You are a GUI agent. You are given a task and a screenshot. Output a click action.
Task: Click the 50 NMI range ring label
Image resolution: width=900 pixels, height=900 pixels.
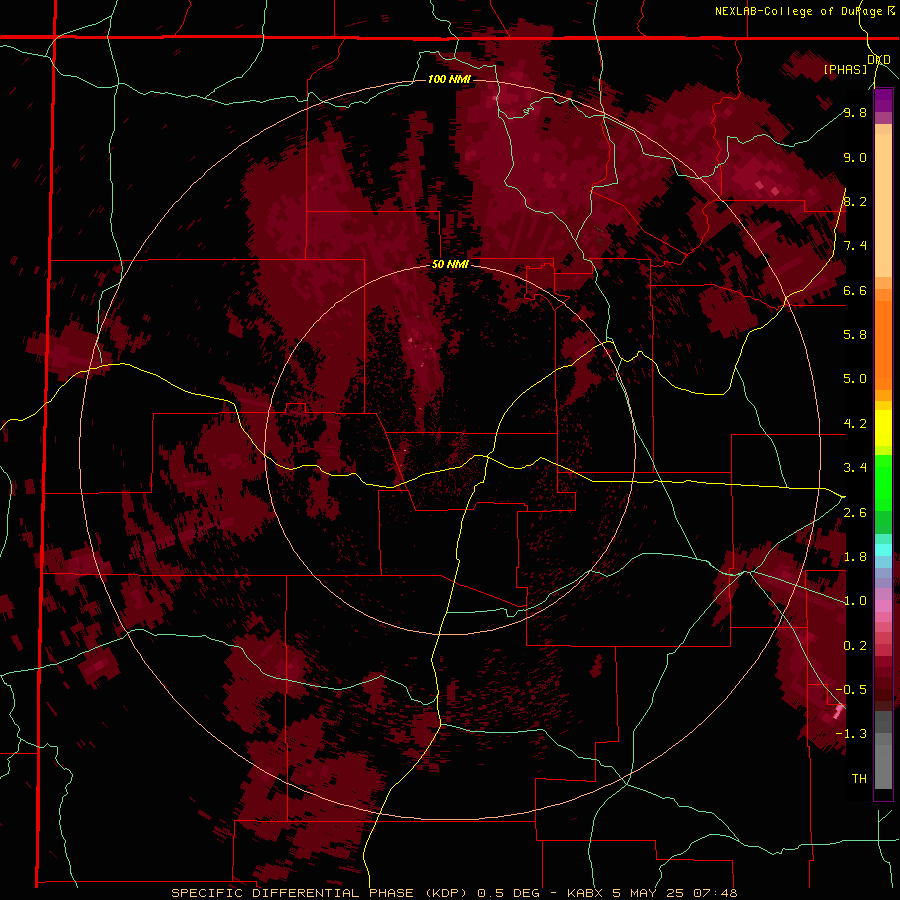[450, 265]
